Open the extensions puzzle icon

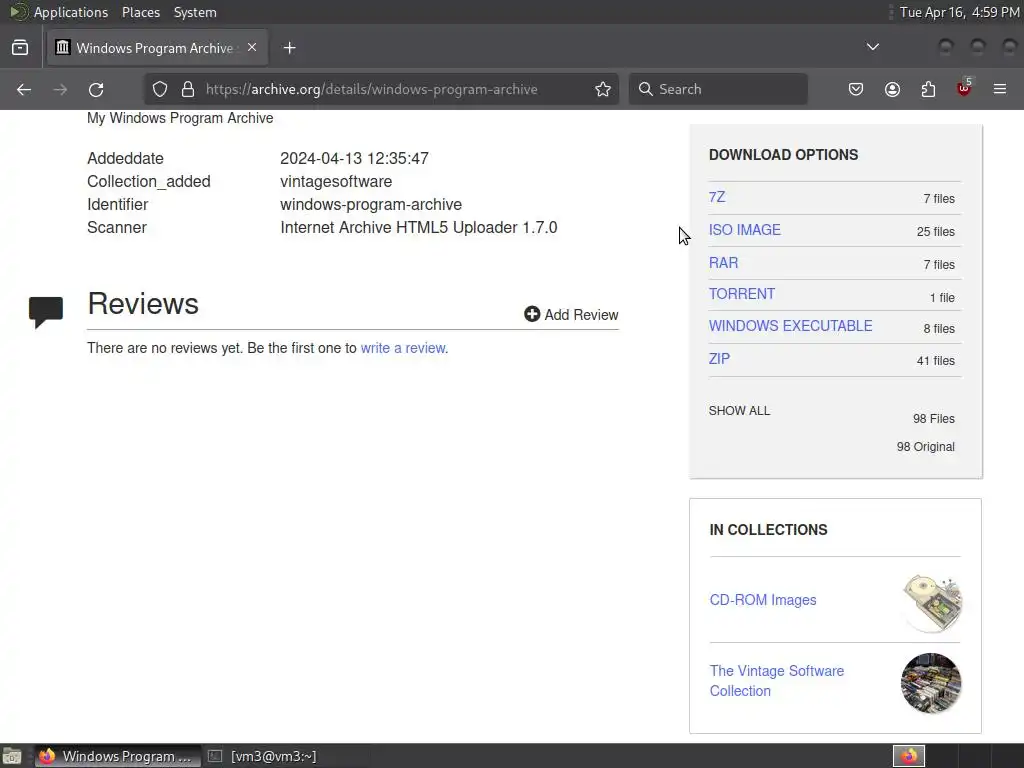[928, 89]
